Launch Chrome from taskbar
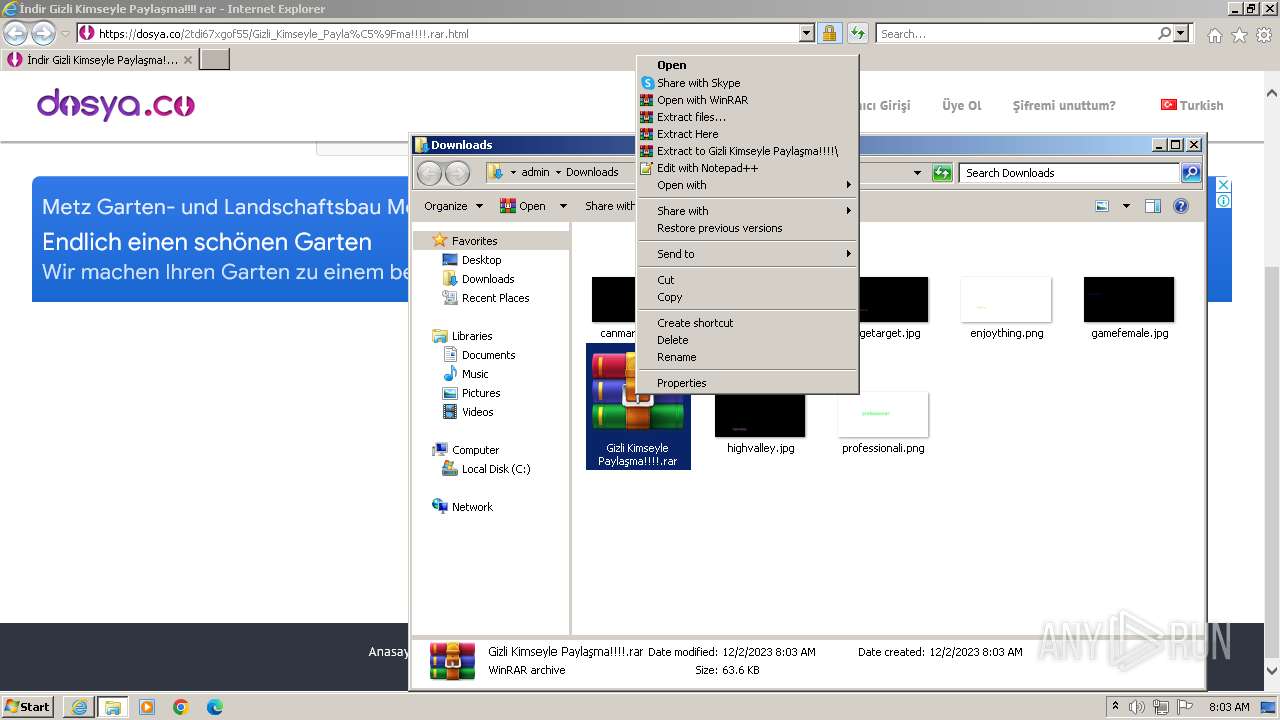The image size is (1280, 720). [181, 707]
